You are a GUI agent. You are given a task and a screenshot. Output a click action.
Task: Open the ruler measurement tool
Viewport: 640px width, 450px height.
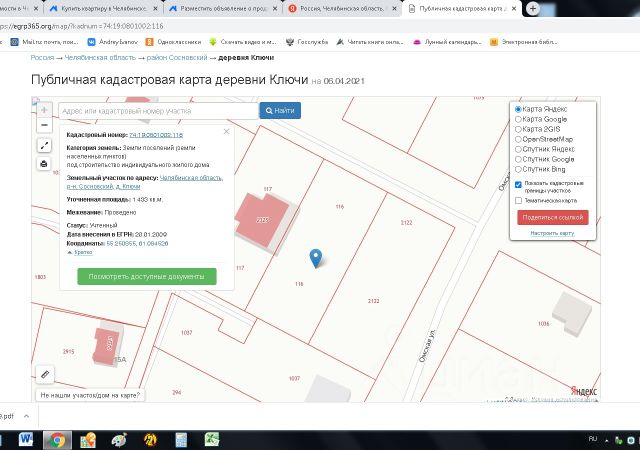click(44, 374)
